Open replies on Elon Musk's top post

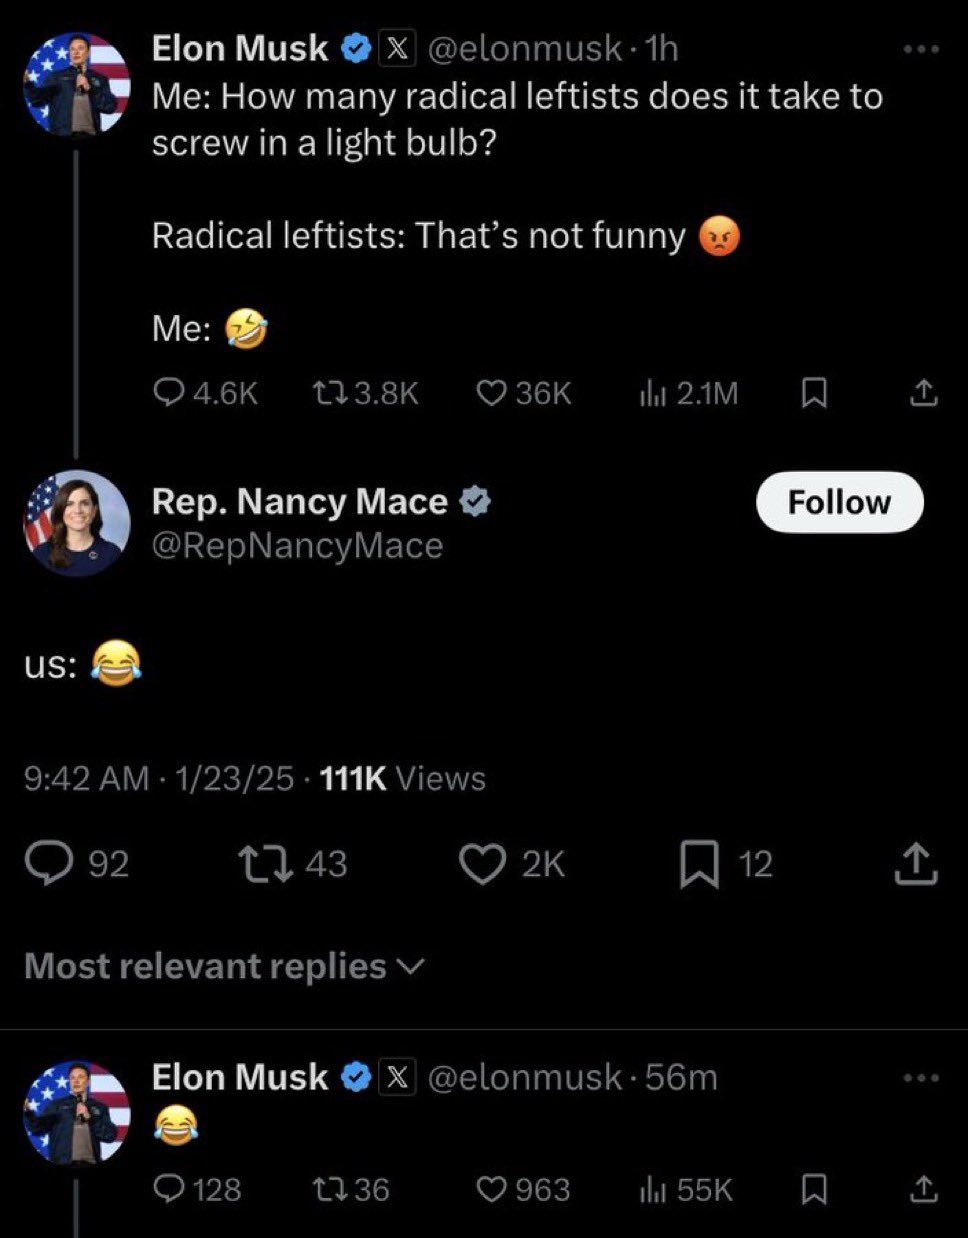pyautogui.click(x=167, y=394)
